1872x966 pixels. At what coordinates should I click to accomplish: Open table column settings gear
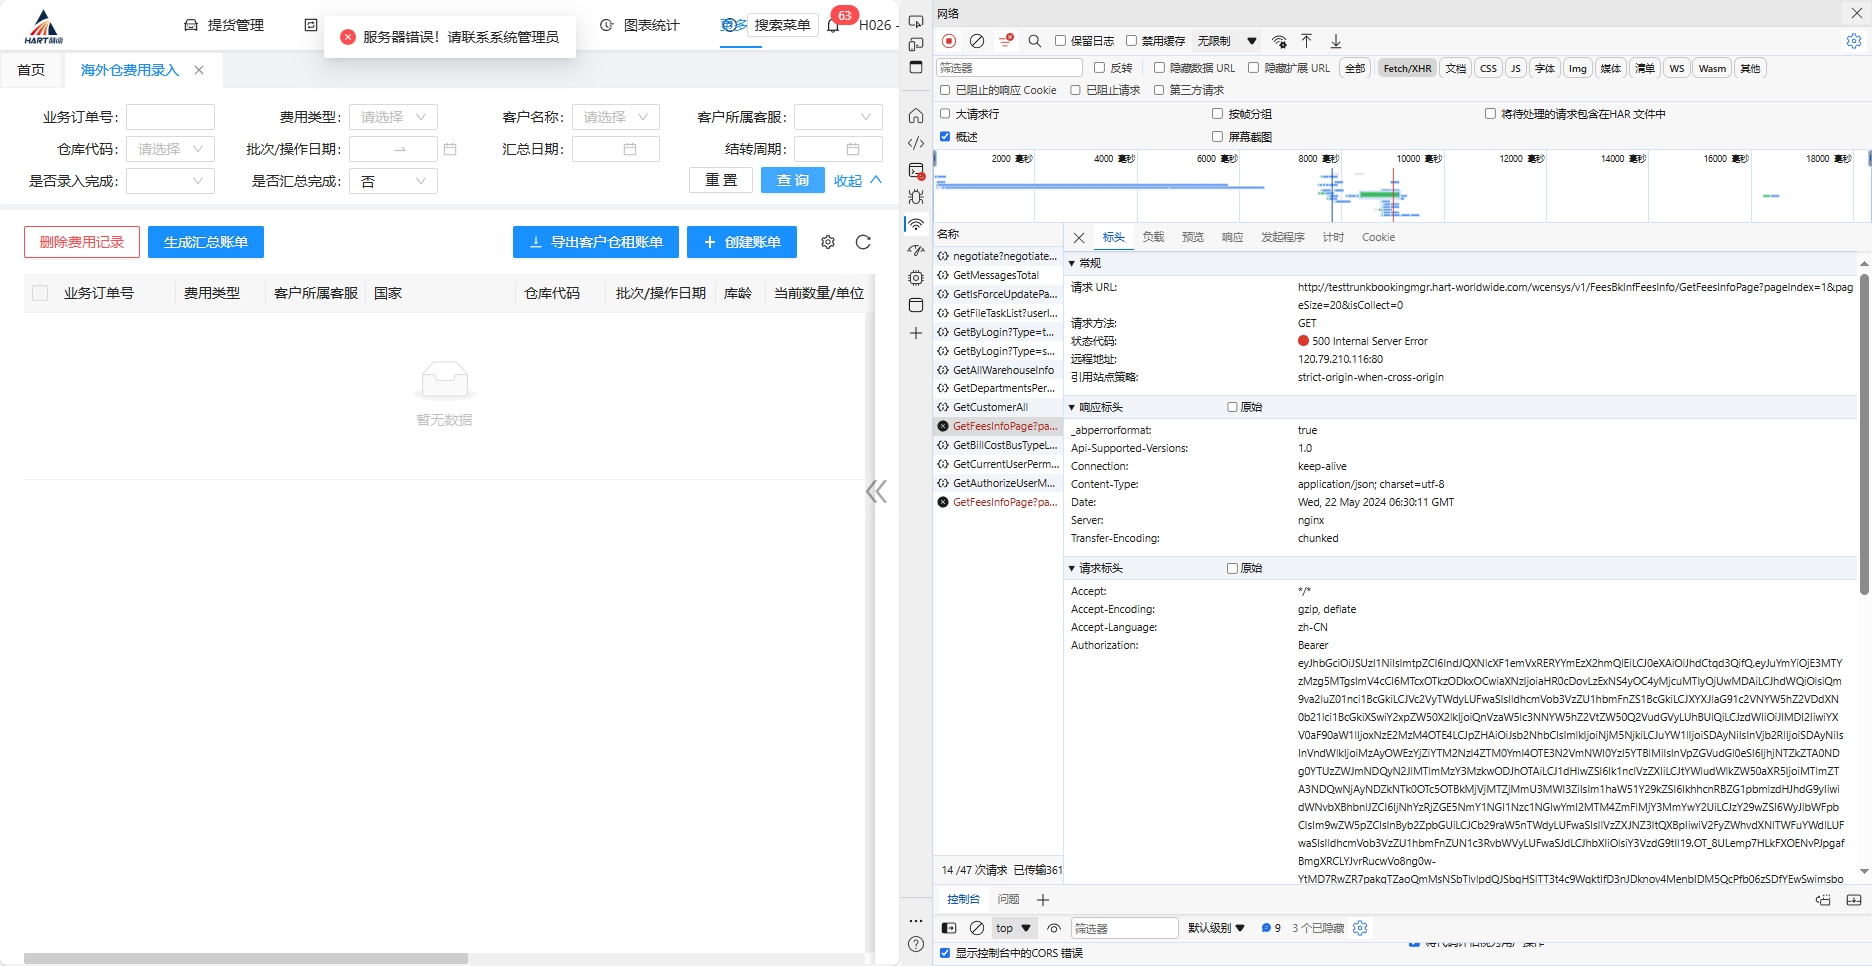(828, 242)
